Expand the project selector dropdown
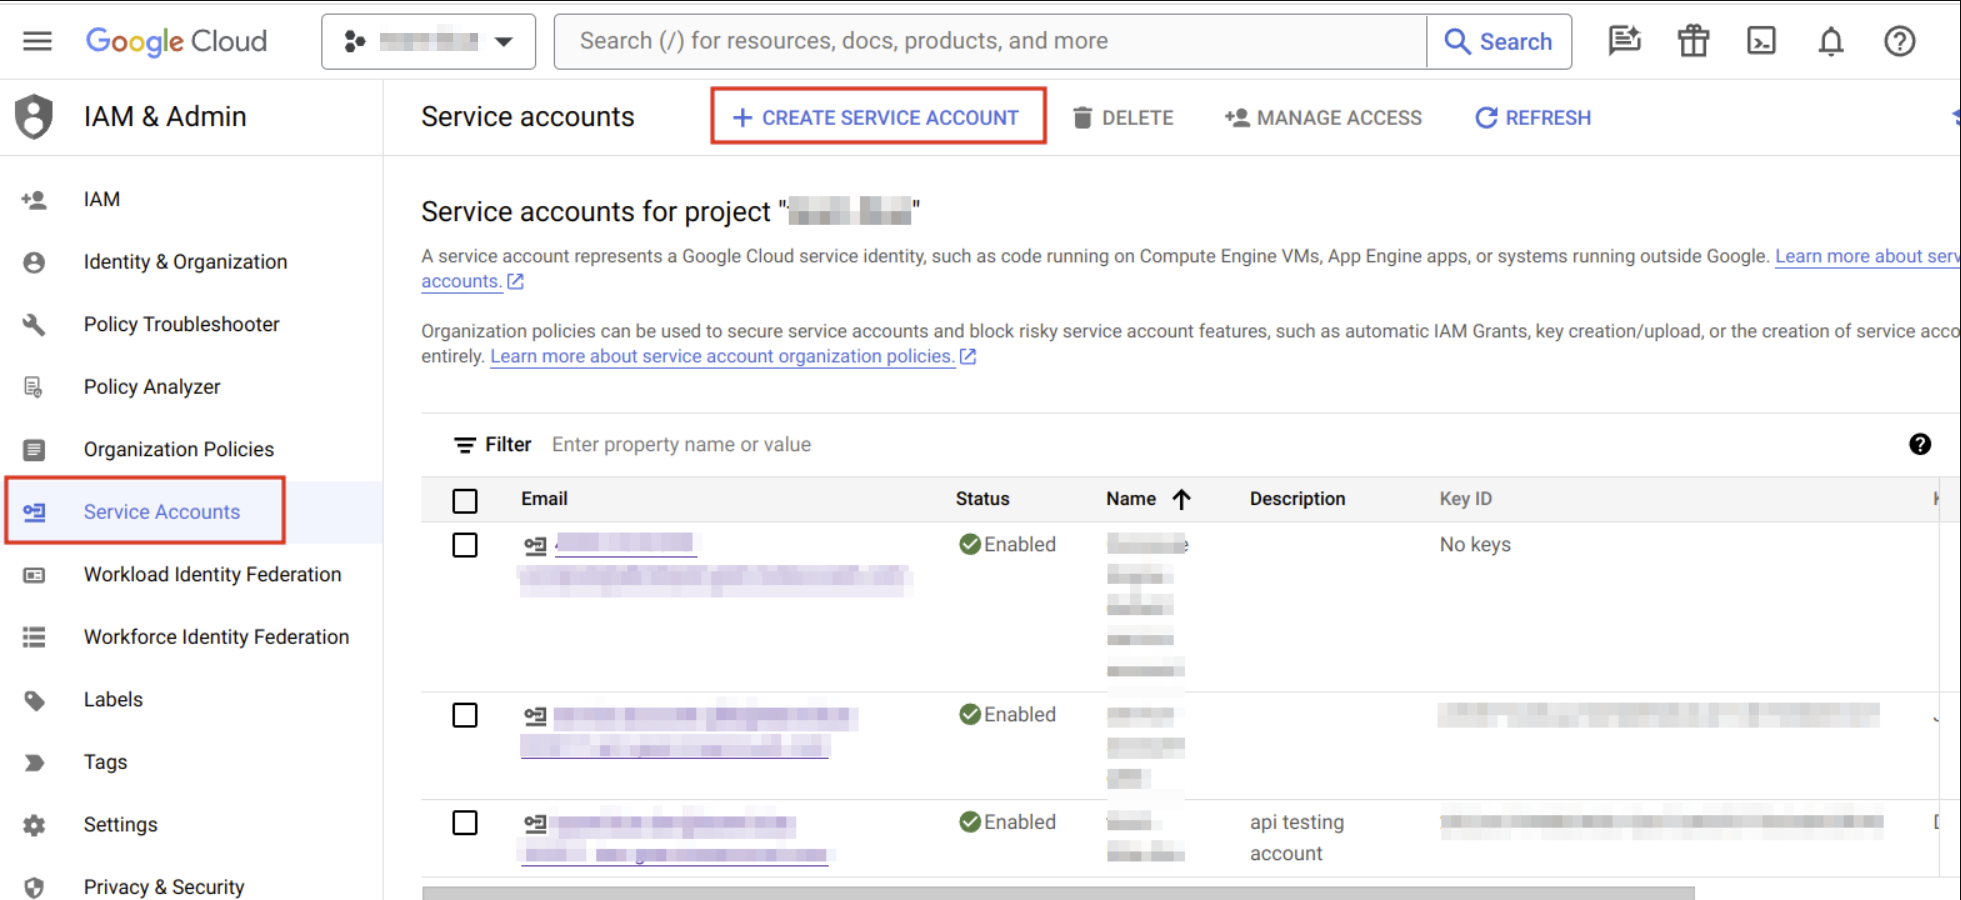The image size is (1961, 900). pyautogui.click(x=428, y=41)
